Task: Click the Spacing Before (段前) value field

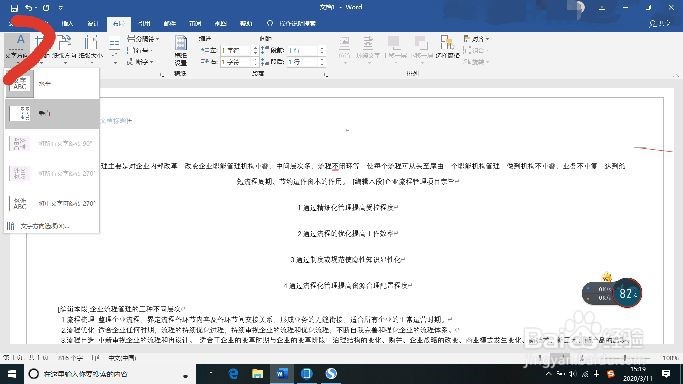Action: [x=303, y=51]
